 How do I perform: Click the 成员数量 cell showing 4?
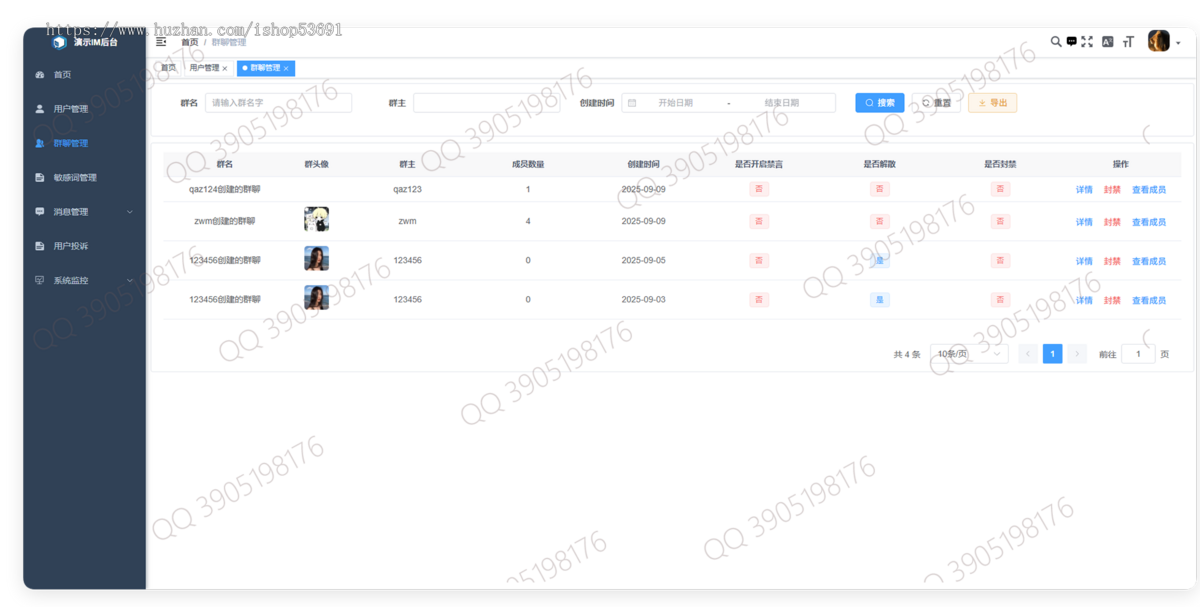point(528,221)
